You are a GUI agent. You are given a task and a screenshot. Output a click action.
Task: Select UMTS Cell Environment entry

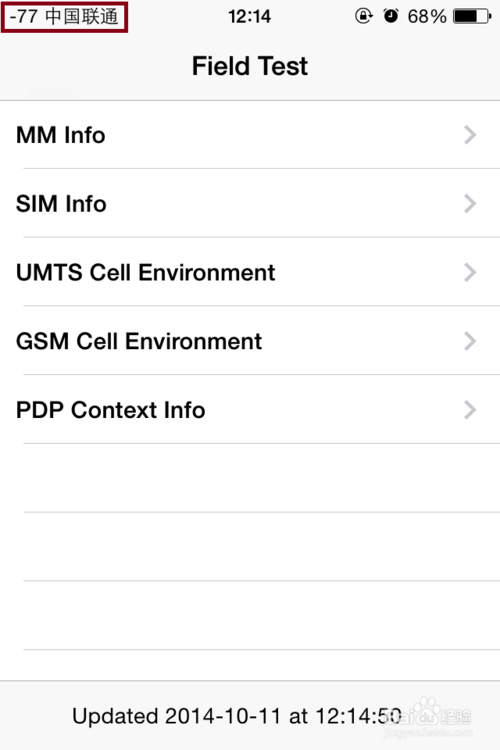[x=250, y=272]
